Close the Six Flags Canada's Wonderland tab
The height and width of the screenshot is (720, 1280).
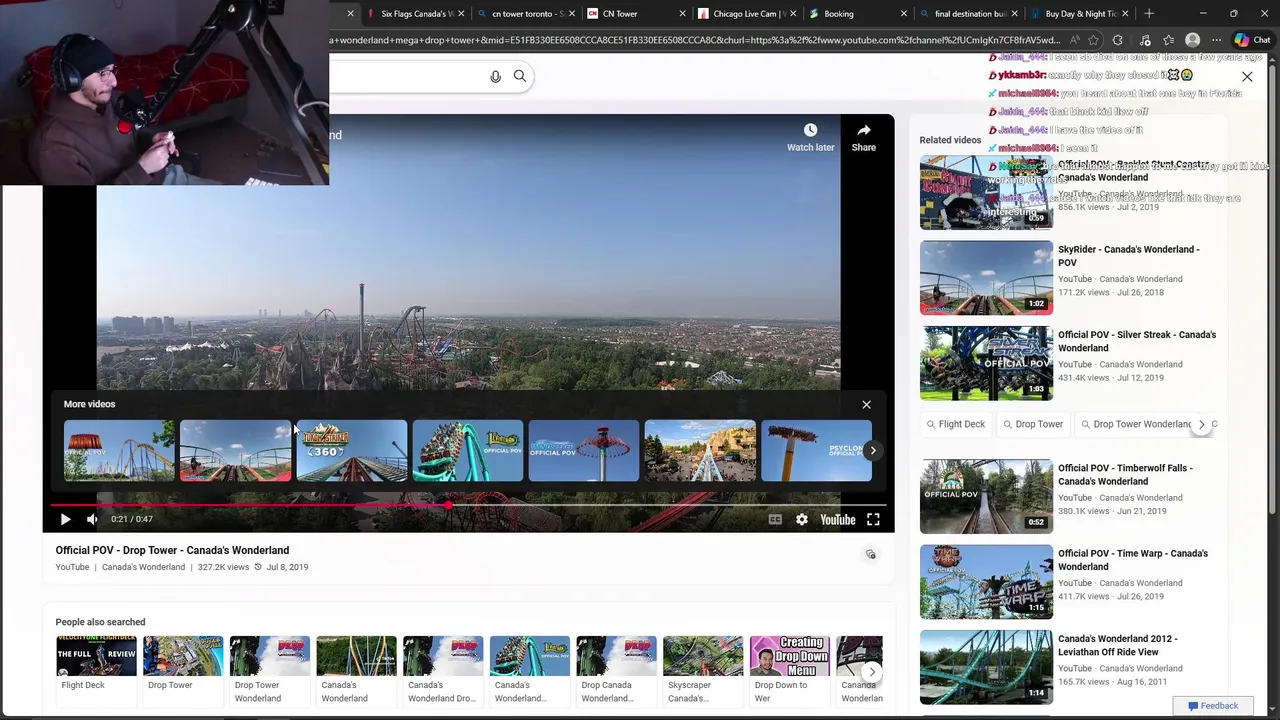(x=461, y=14)
